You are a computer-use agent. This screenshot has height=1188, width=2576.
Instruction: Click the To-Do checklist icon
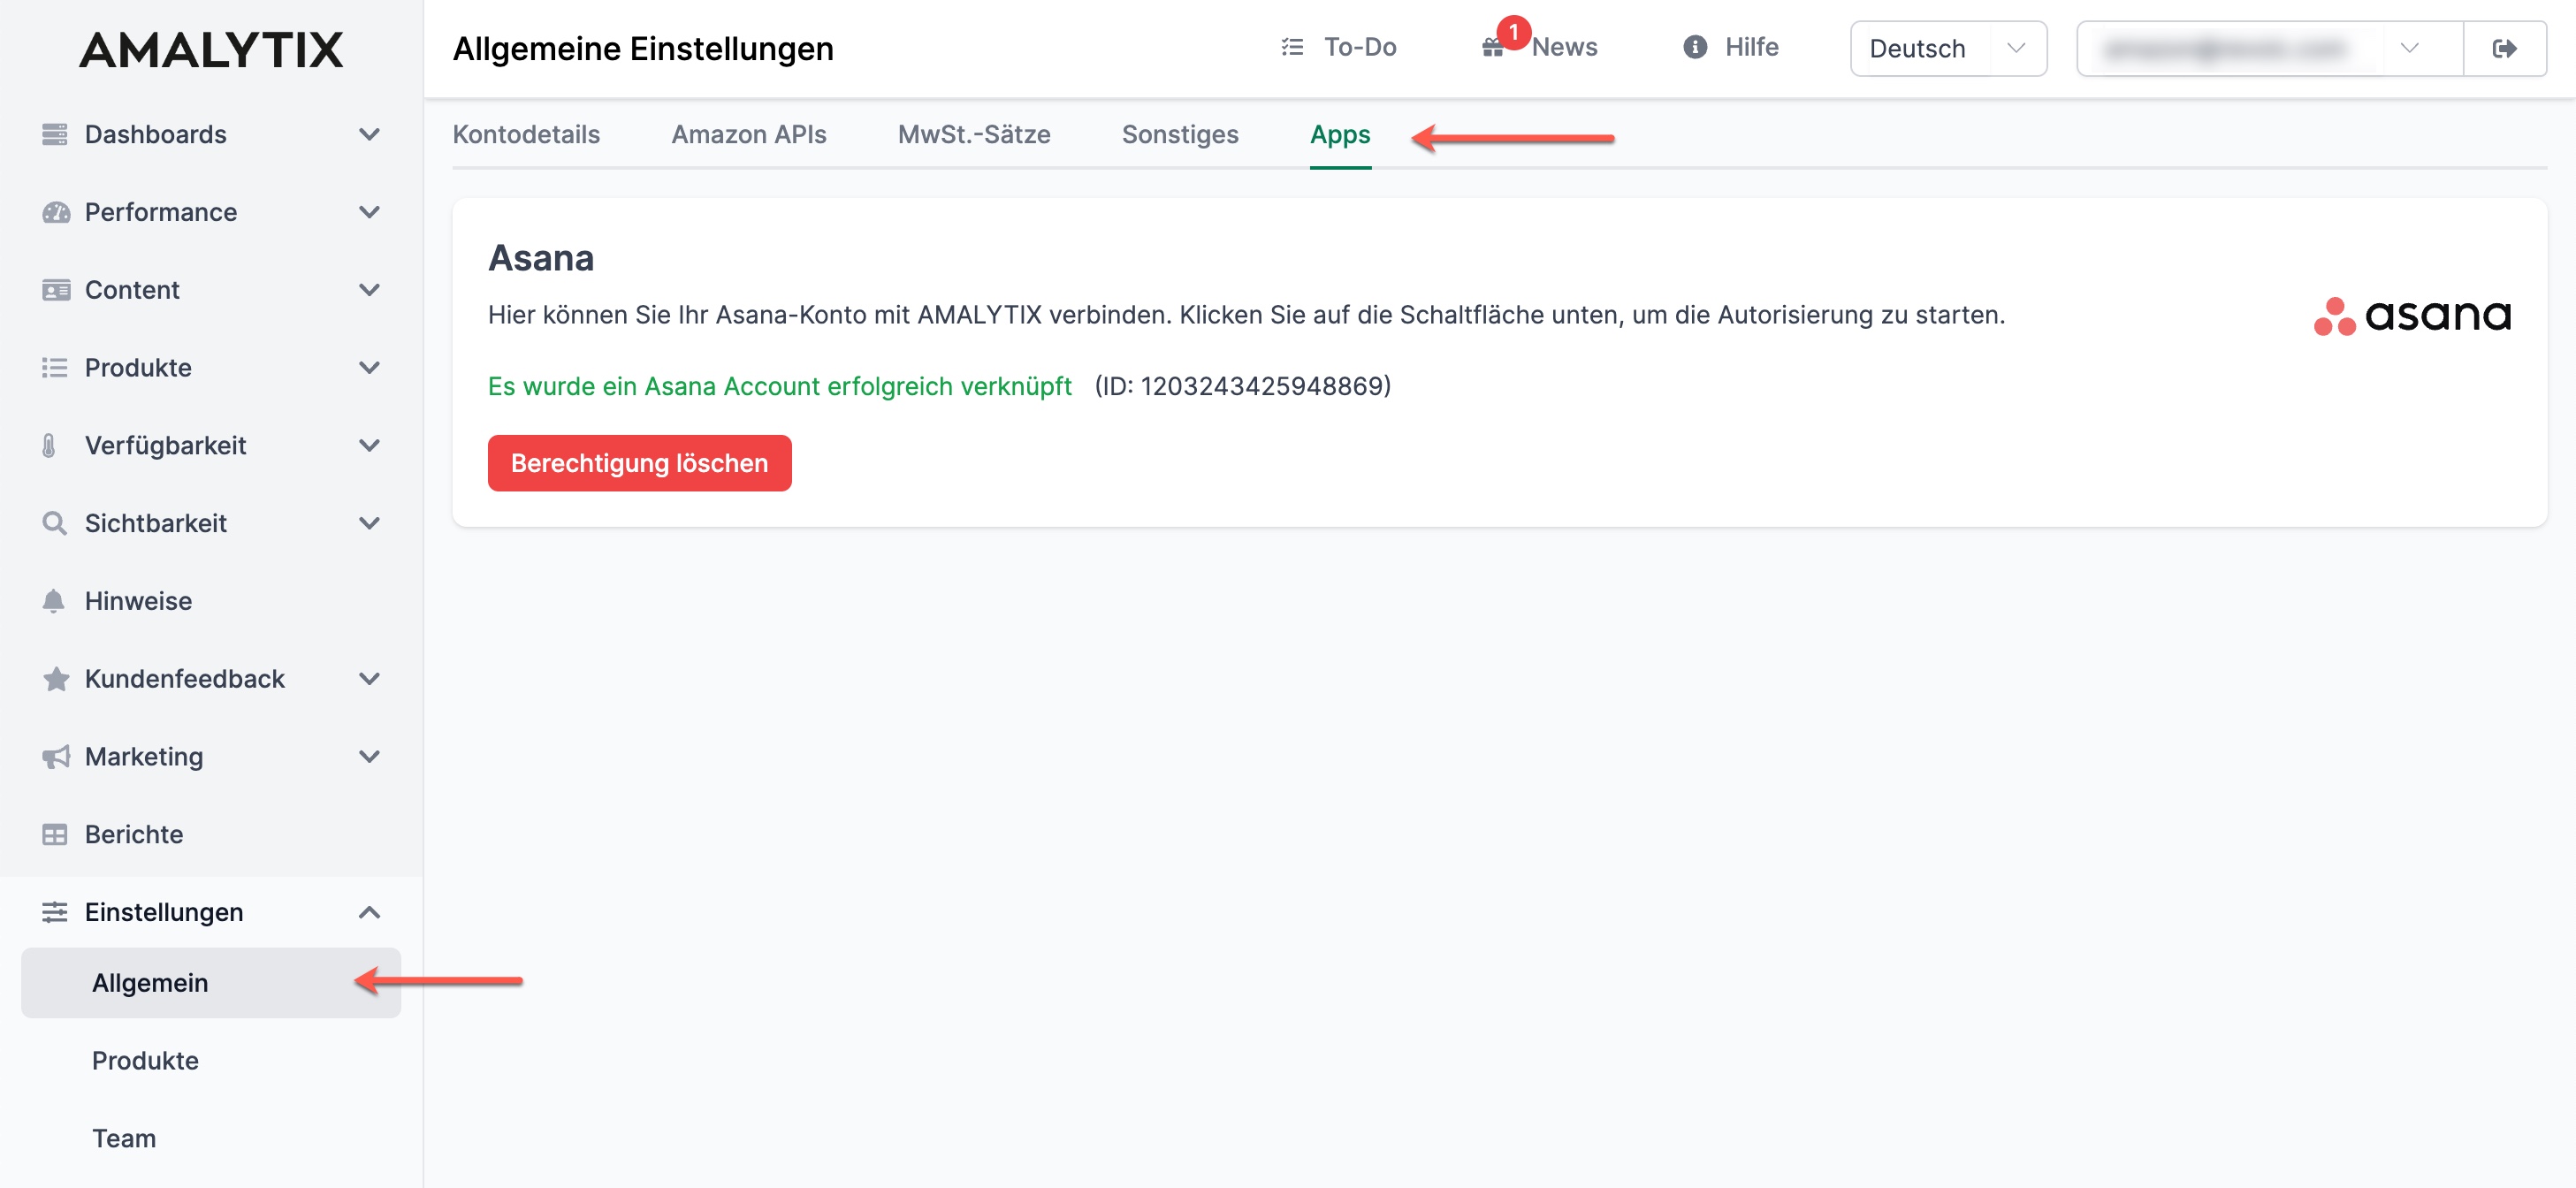tap(1292, 47)
